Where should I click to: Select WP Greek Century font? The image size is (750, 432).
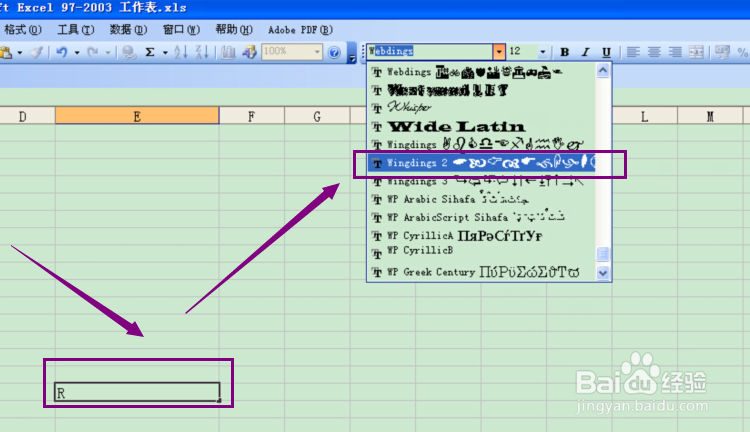click(x=482, y=272)
